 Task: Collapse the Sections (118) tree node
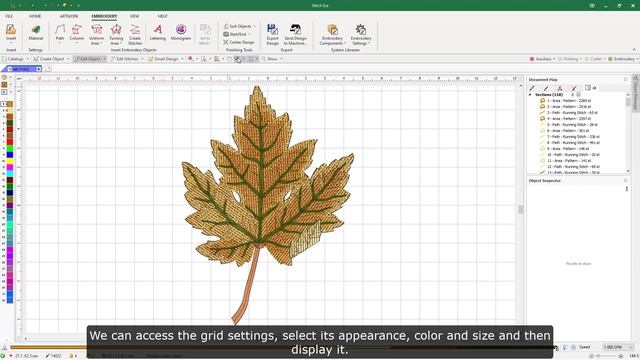(x=530, y=95)
